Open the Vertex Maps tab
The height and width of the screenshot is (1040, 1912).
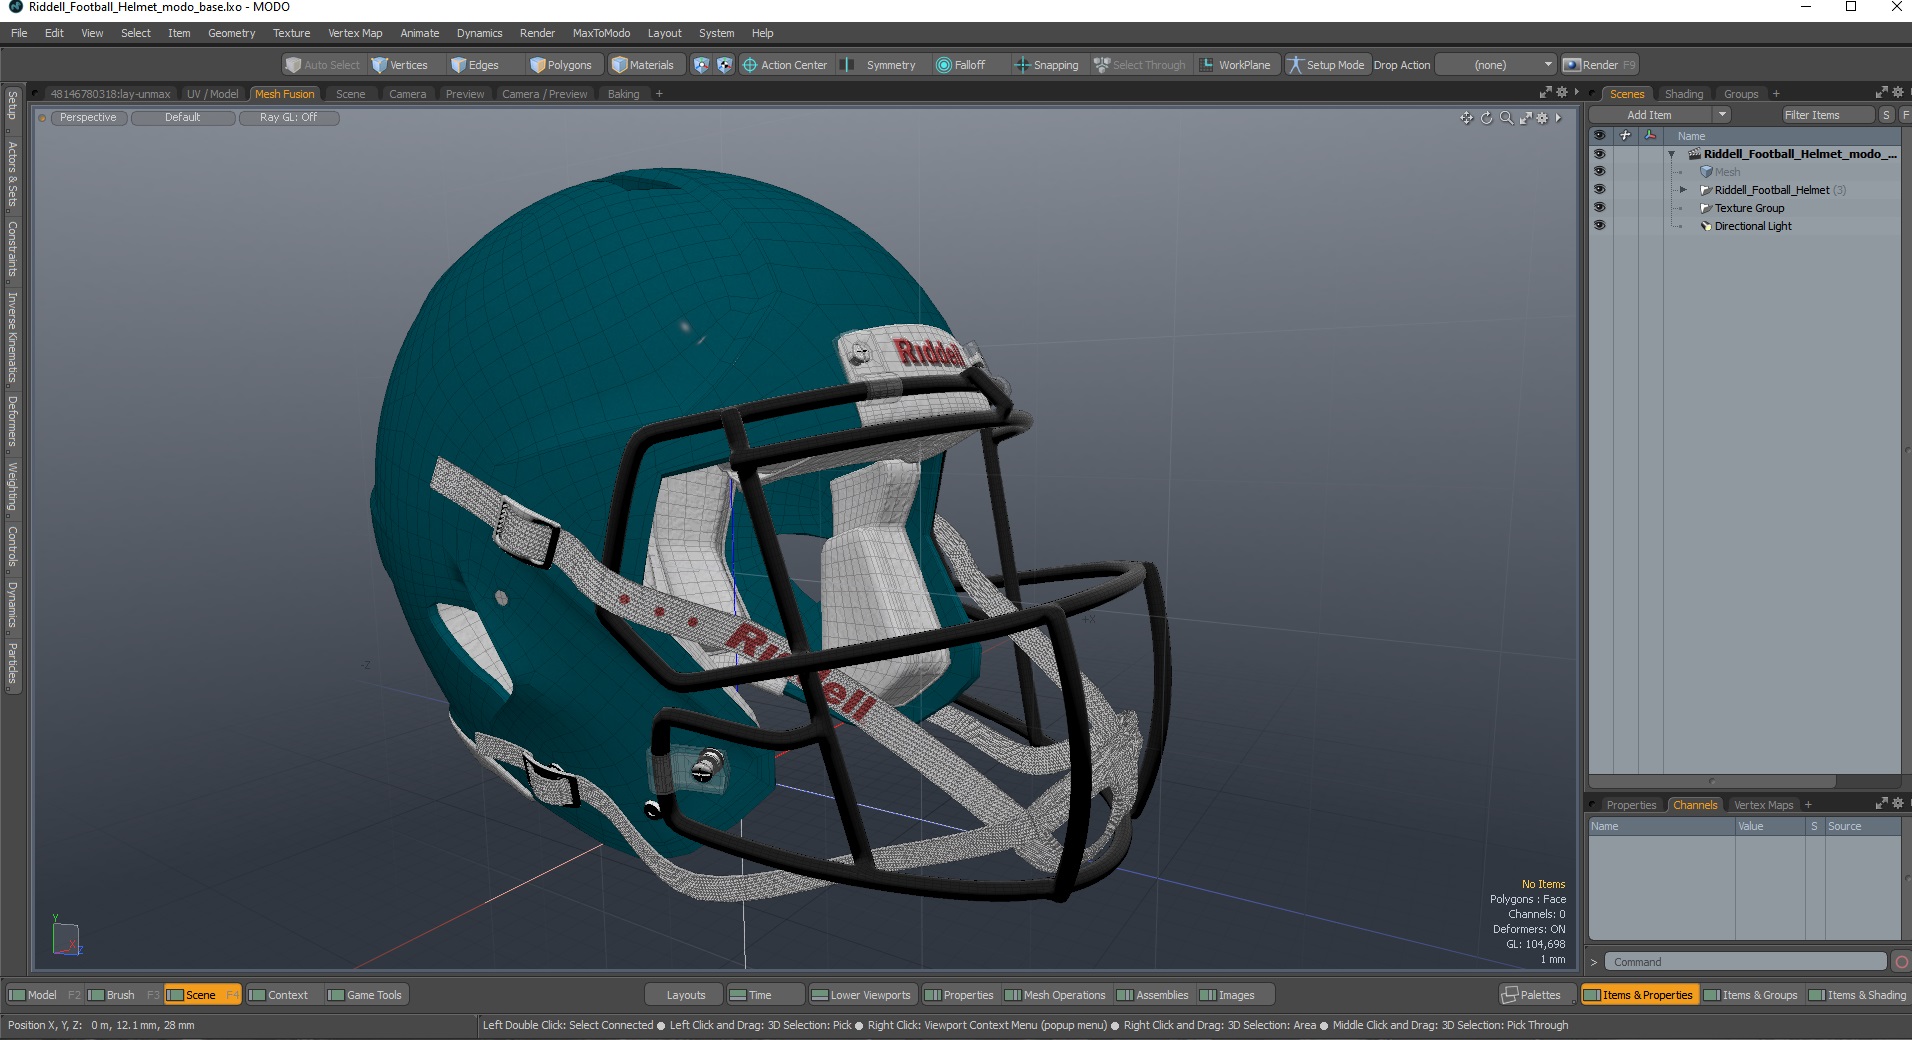(x=1763, y=805)
